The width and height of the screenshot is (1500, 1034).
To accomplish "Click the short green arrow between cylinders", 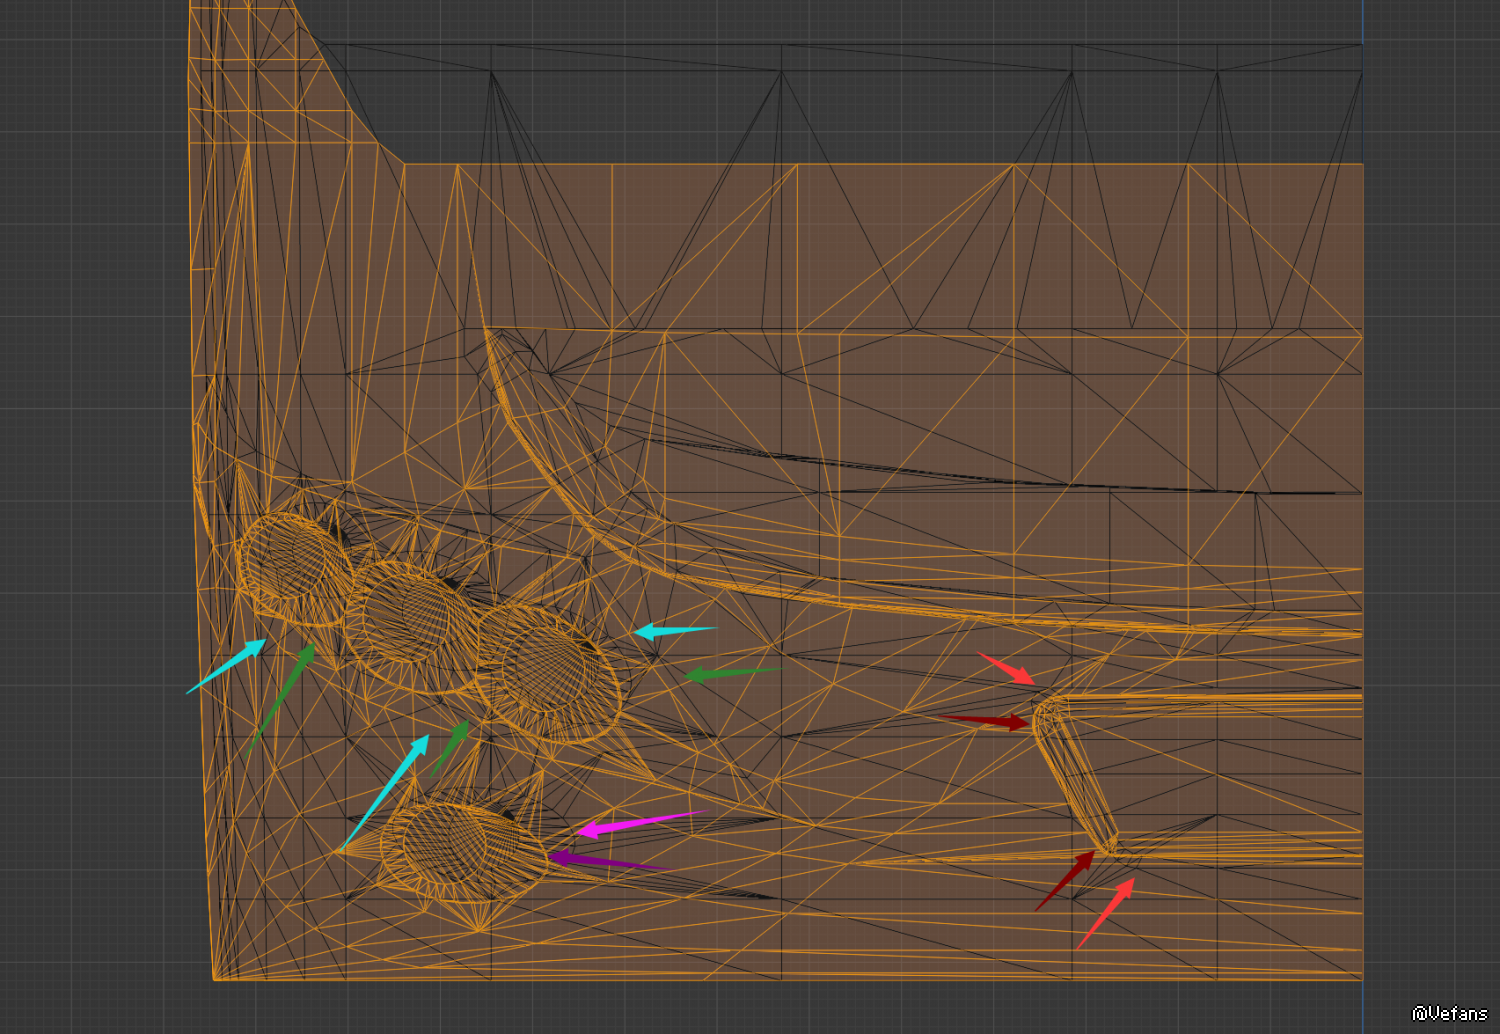I will click(x=451, y=746).
